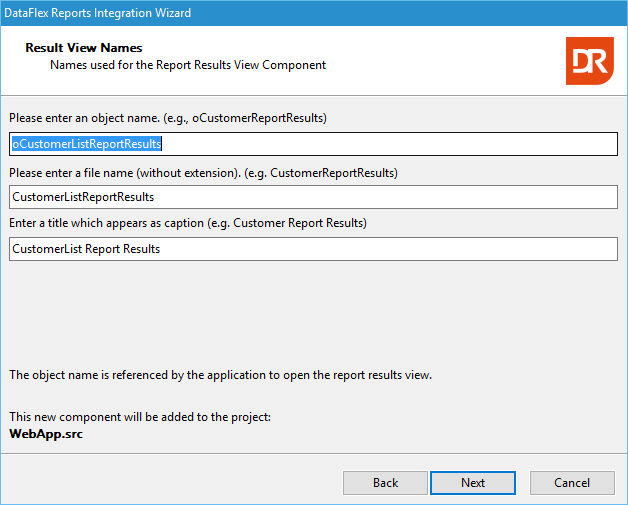
Task: Click 'This new component will be added' text
Action: [x=140, y=417]
